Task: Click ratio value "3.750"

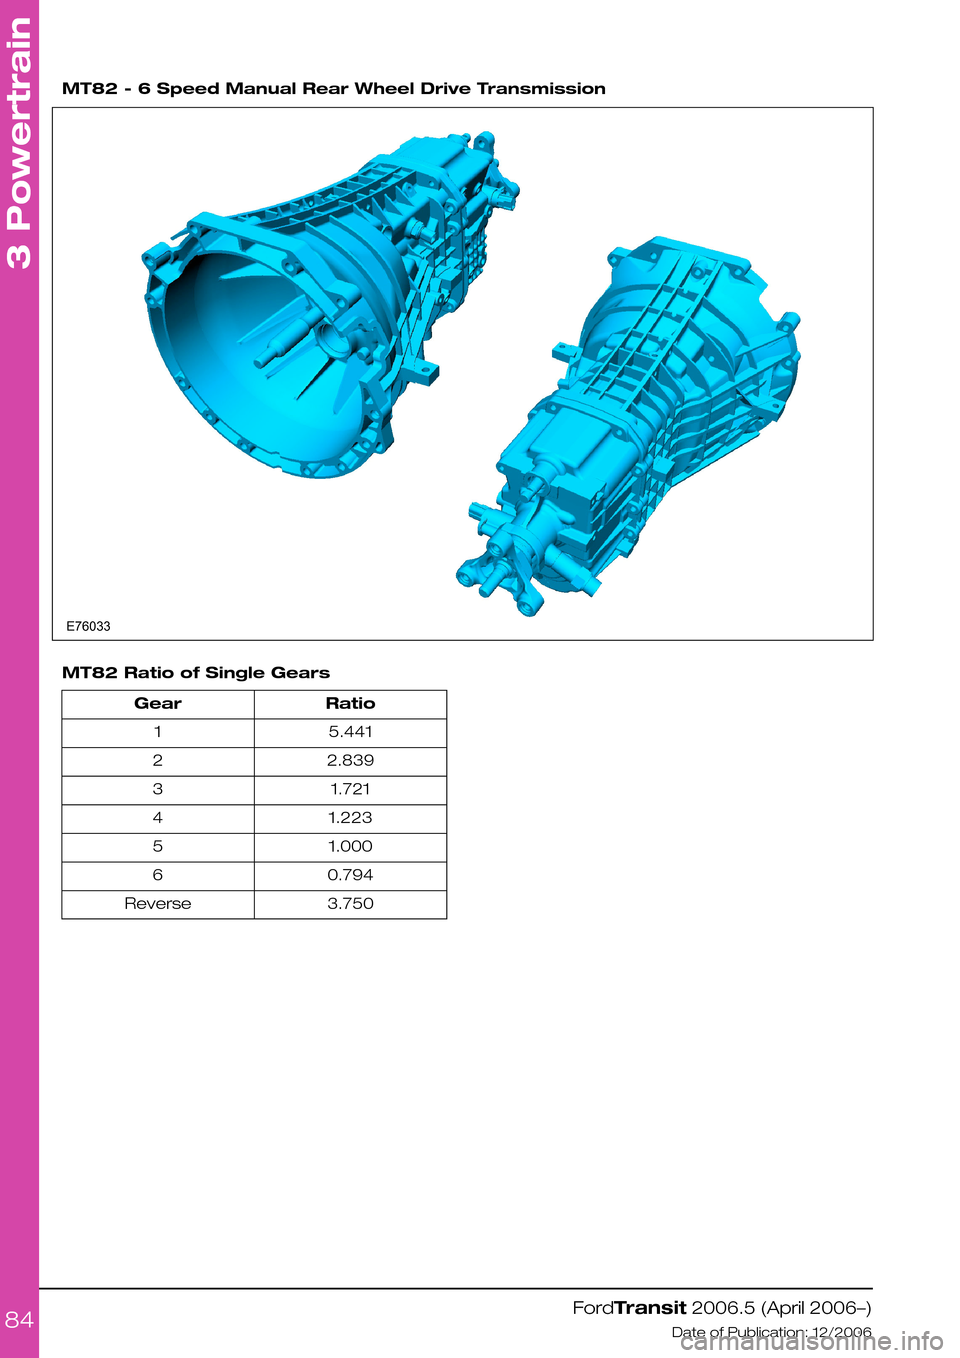Action: (x=350, y=904)
